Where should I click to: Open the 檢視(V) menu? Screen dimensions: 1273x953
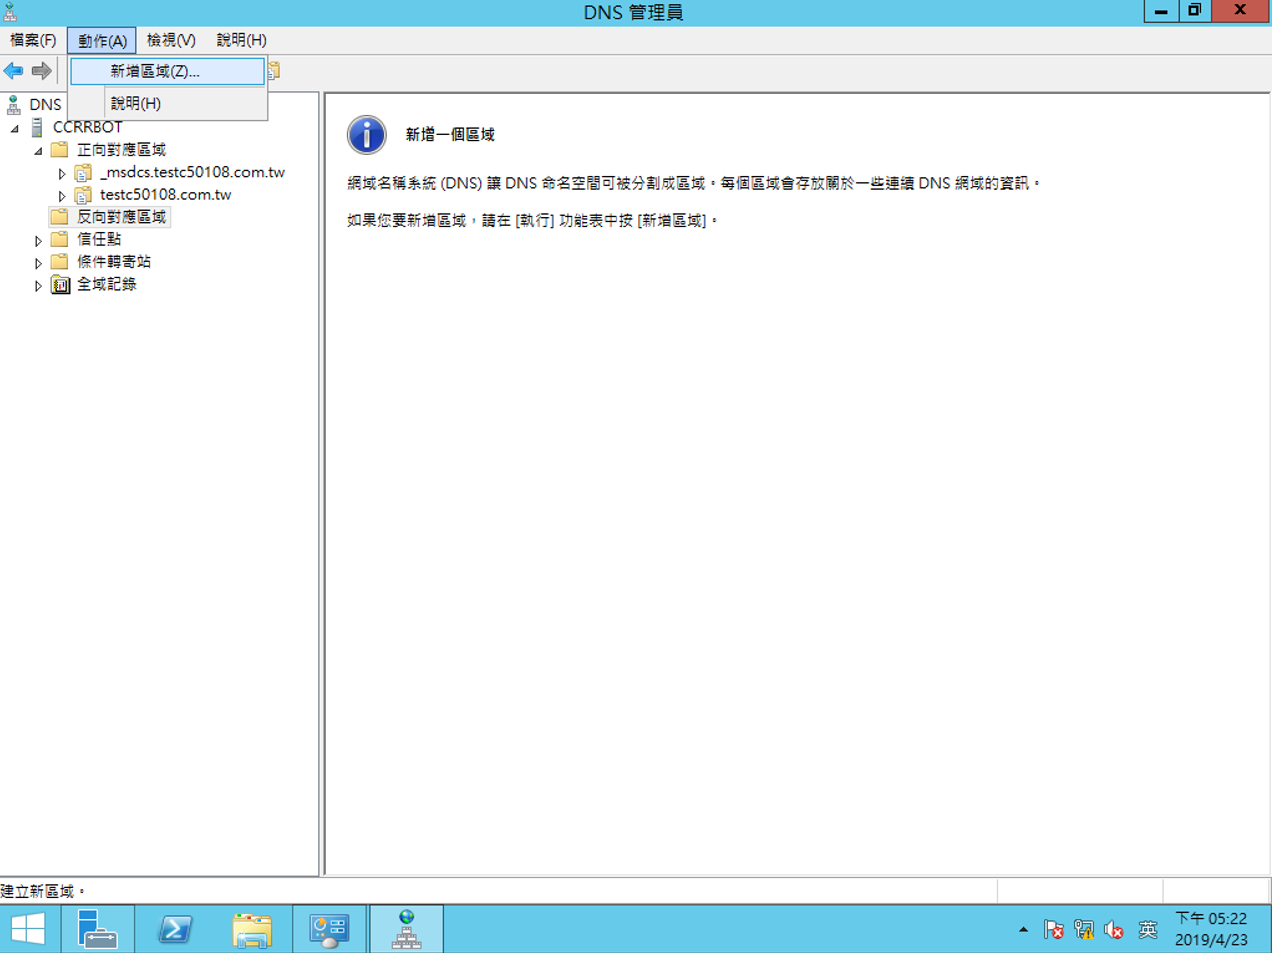click(171, 40)
